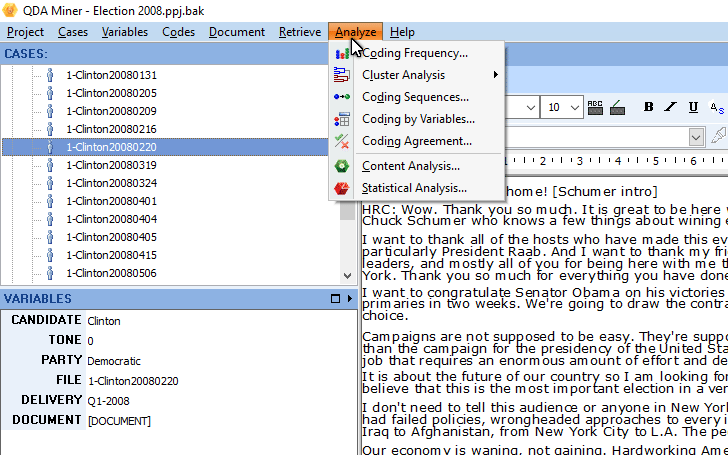
Task: Toggle underline formatting
Action: [x=693, y=107]
